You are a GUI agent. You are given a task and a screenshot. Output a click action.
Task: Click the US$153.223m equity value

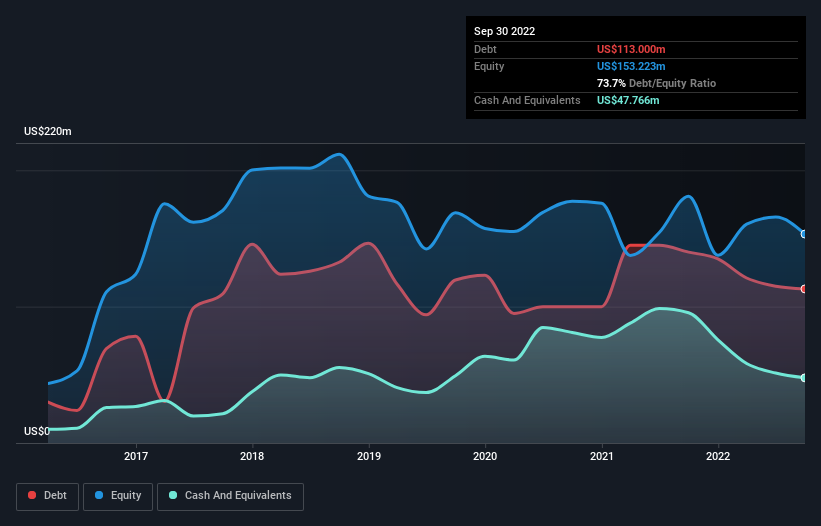(x=631, y=66)
